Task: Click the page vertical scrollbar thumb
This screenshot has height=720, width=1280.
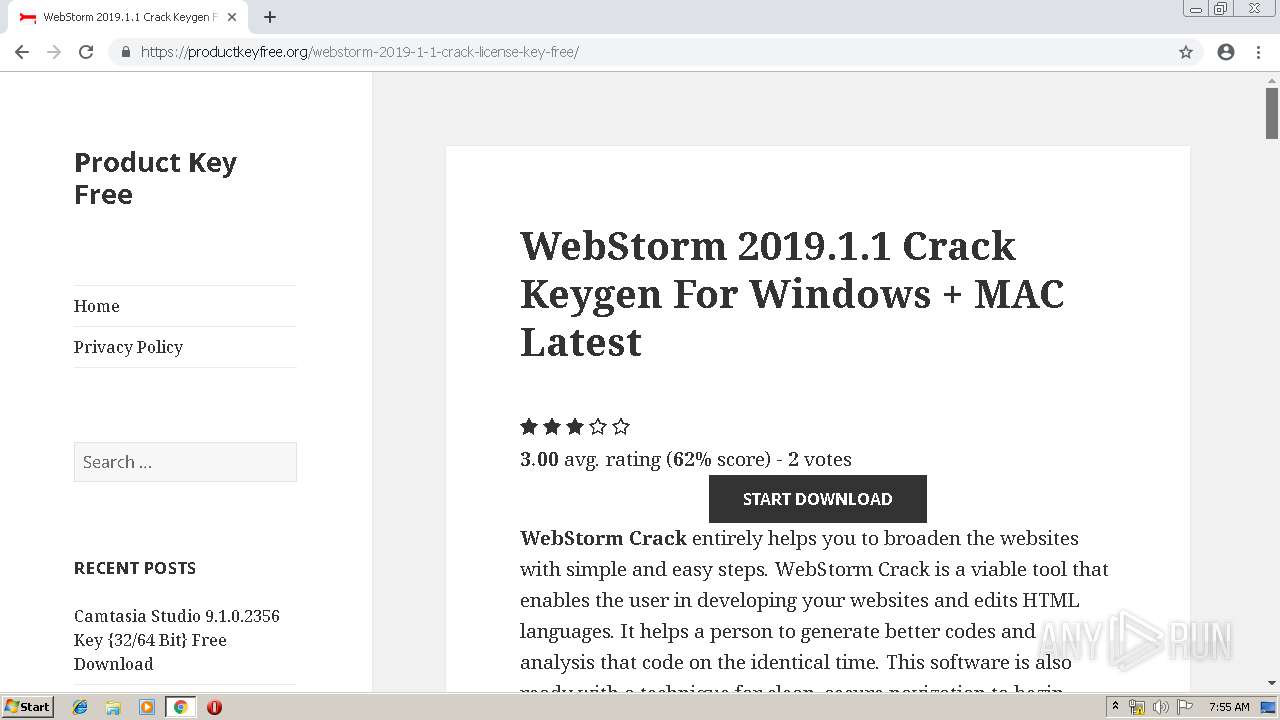Action: [1272, 113]
